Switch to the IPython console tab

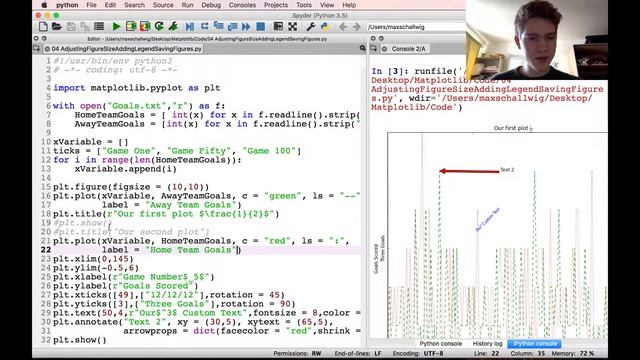(x=535, y=344)
